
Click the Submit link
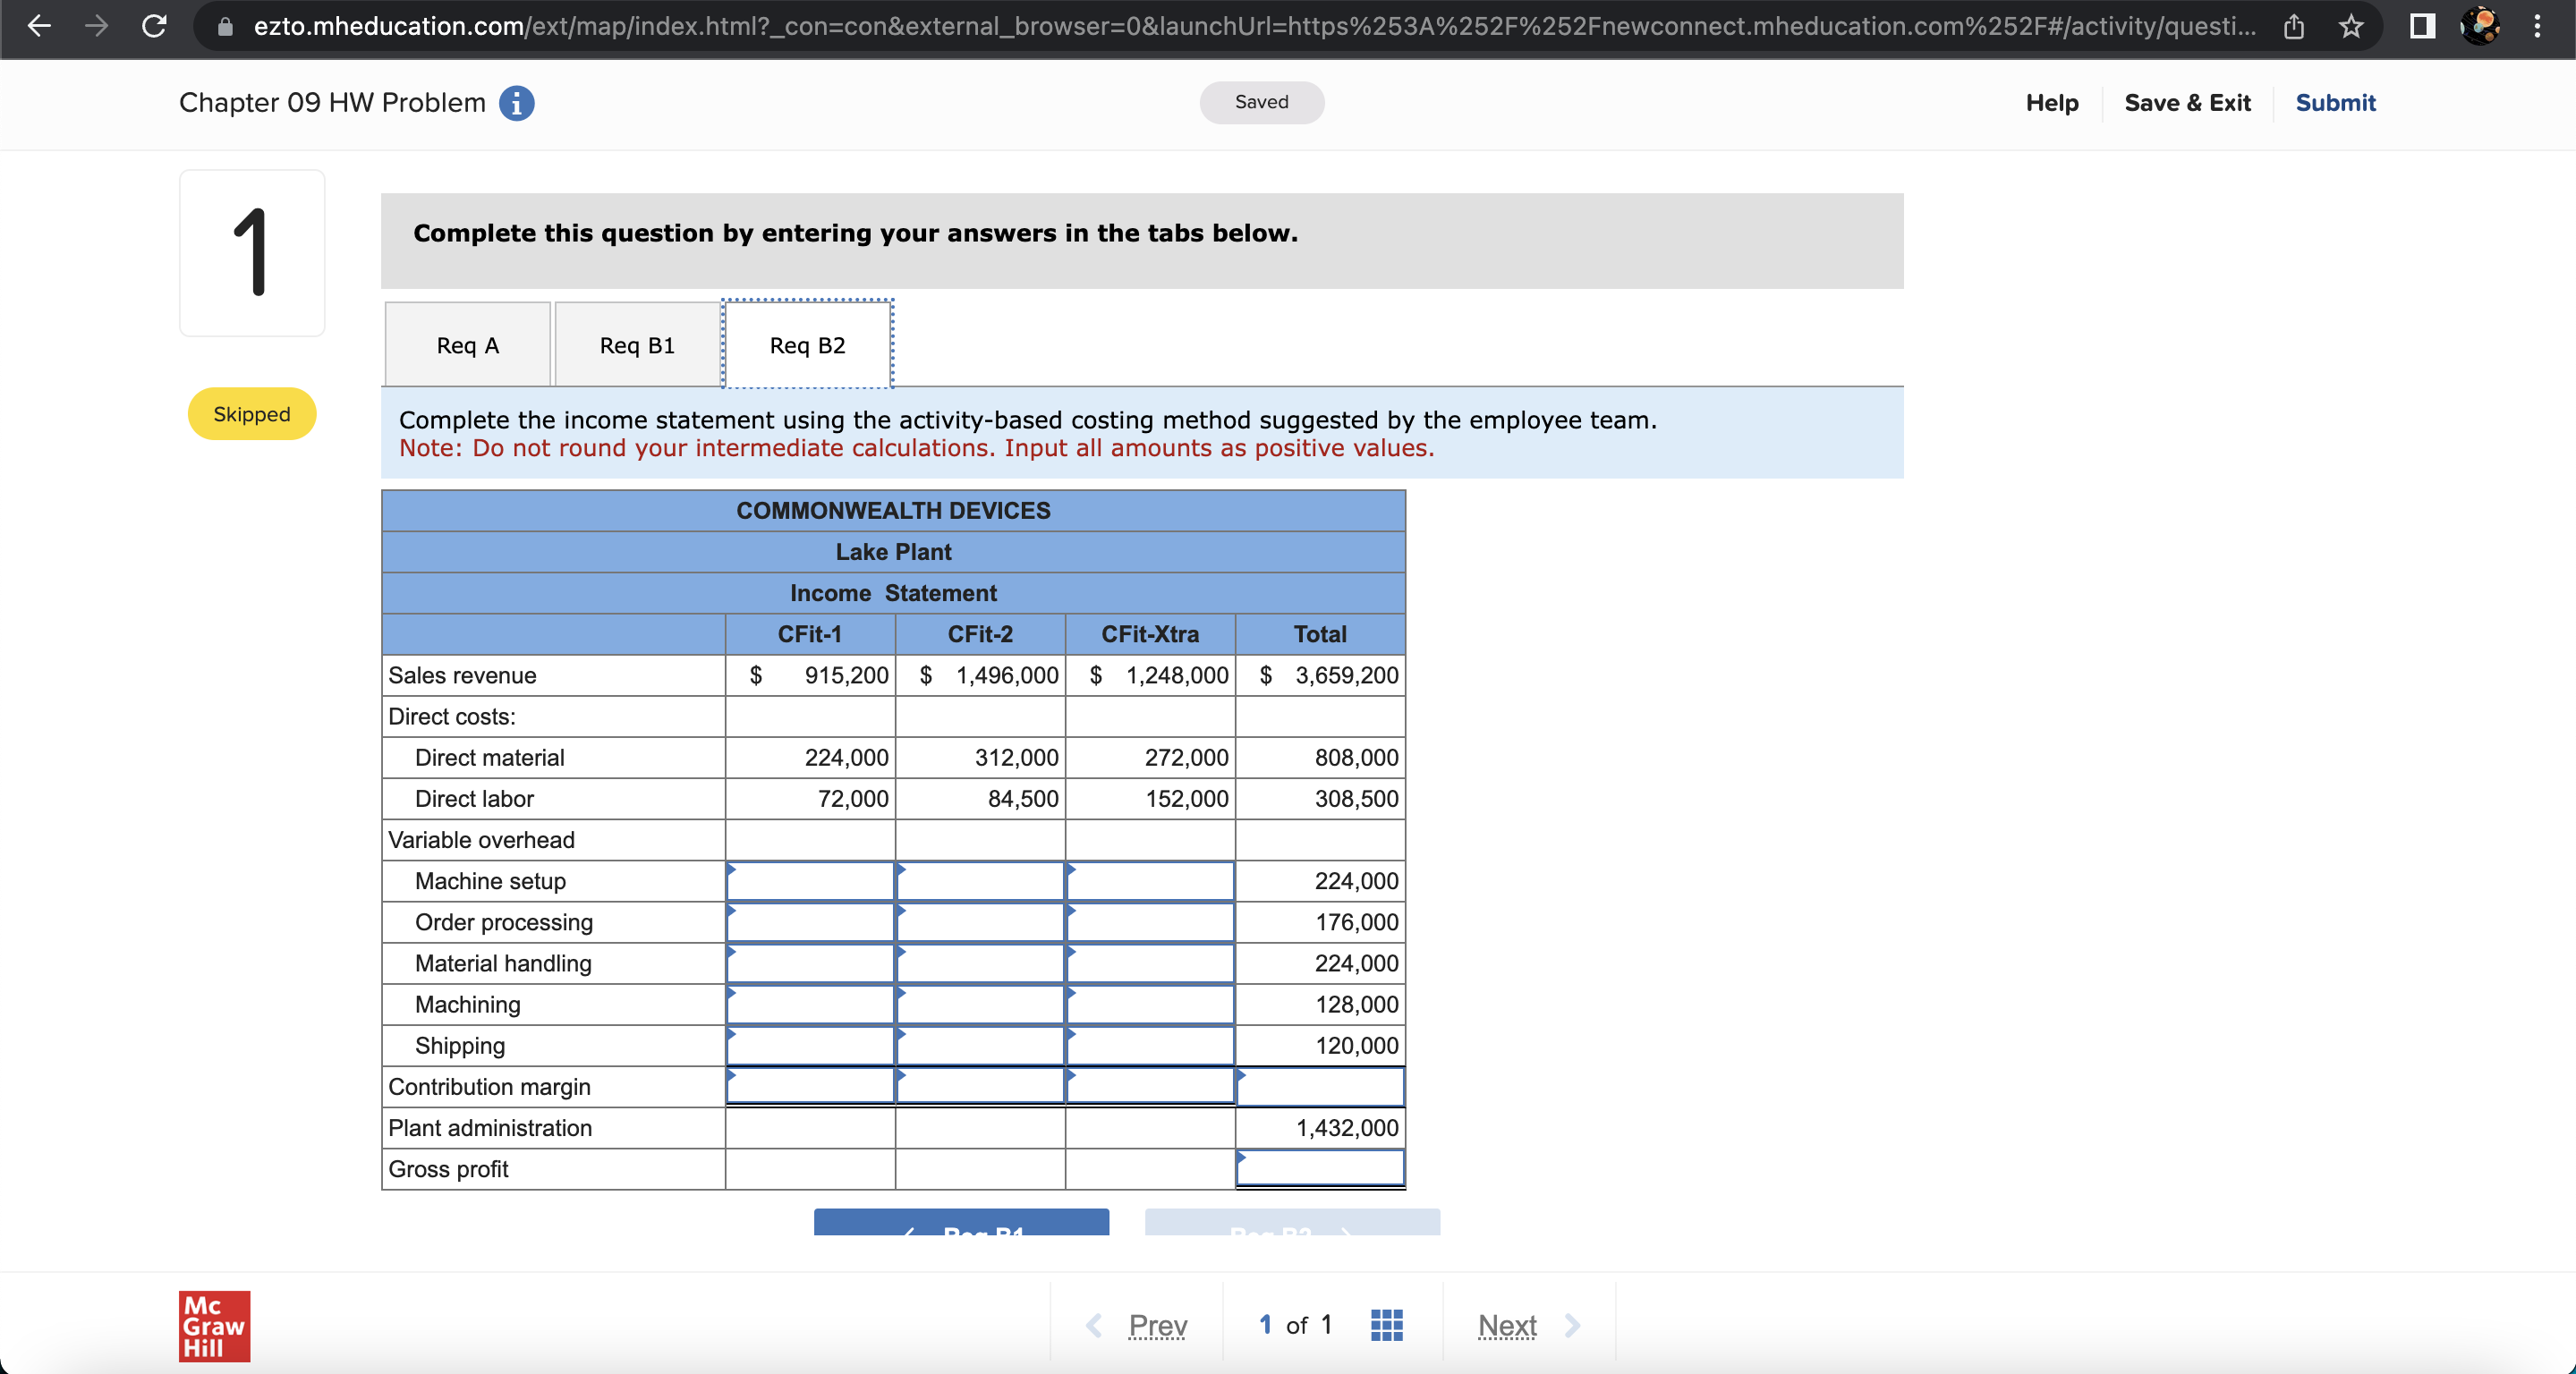coord(2334,103)
